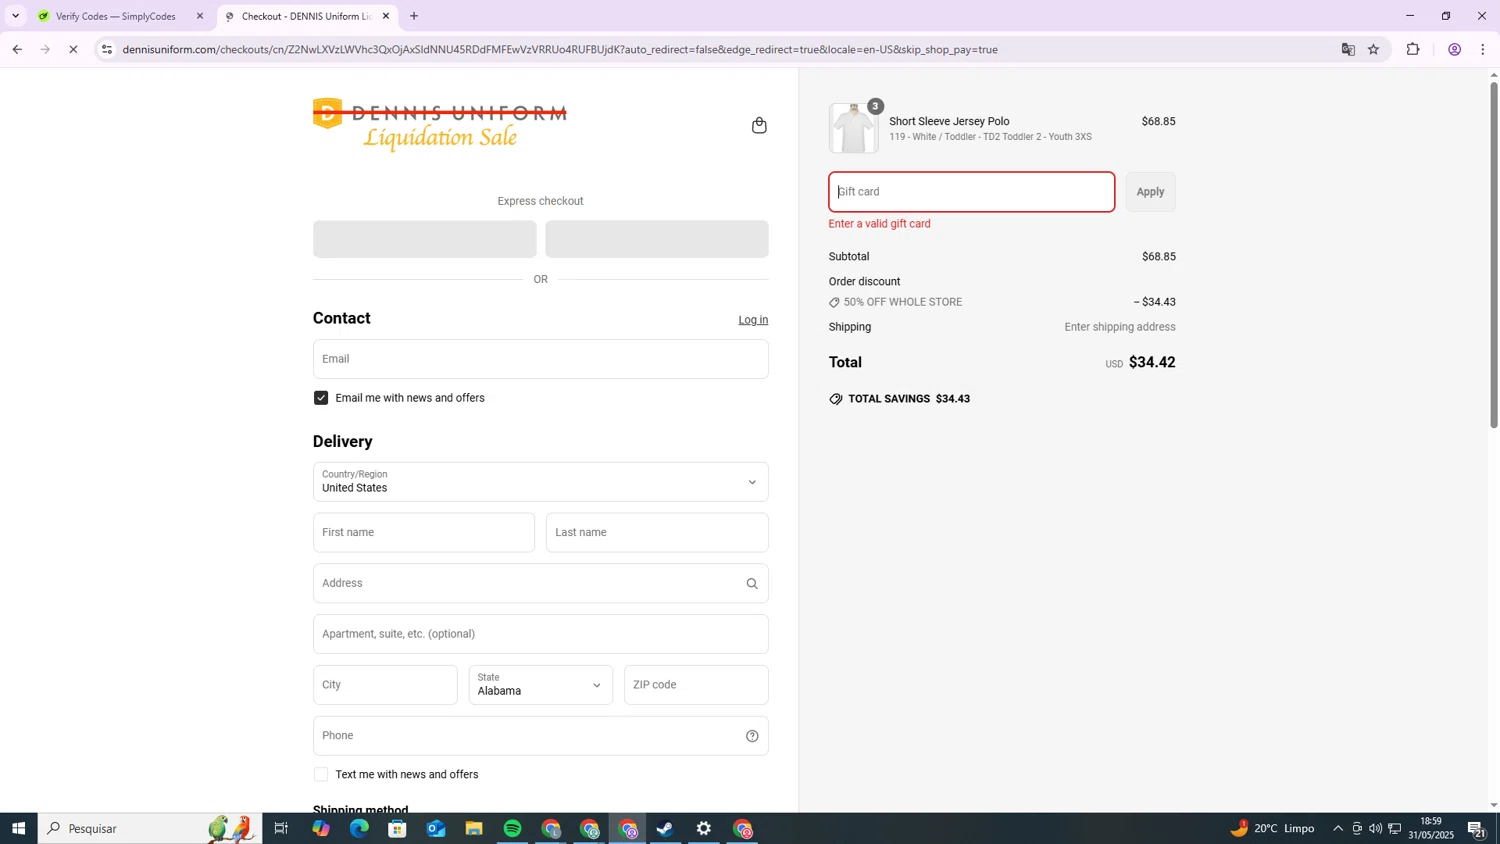
Task: Close the Checkout DENNIS Uniform tab
Action: tap(386, 16)
